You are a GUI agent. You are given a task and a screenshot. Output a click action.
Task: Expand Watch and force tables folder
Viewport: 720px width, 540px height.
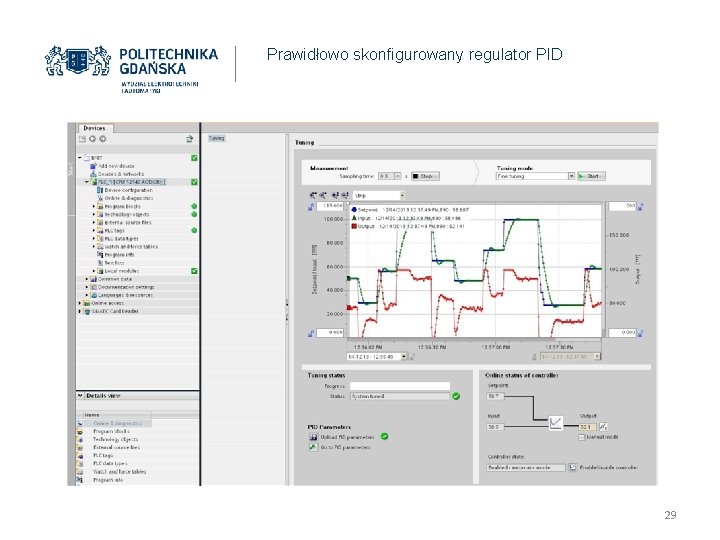(x=94, y=247)
